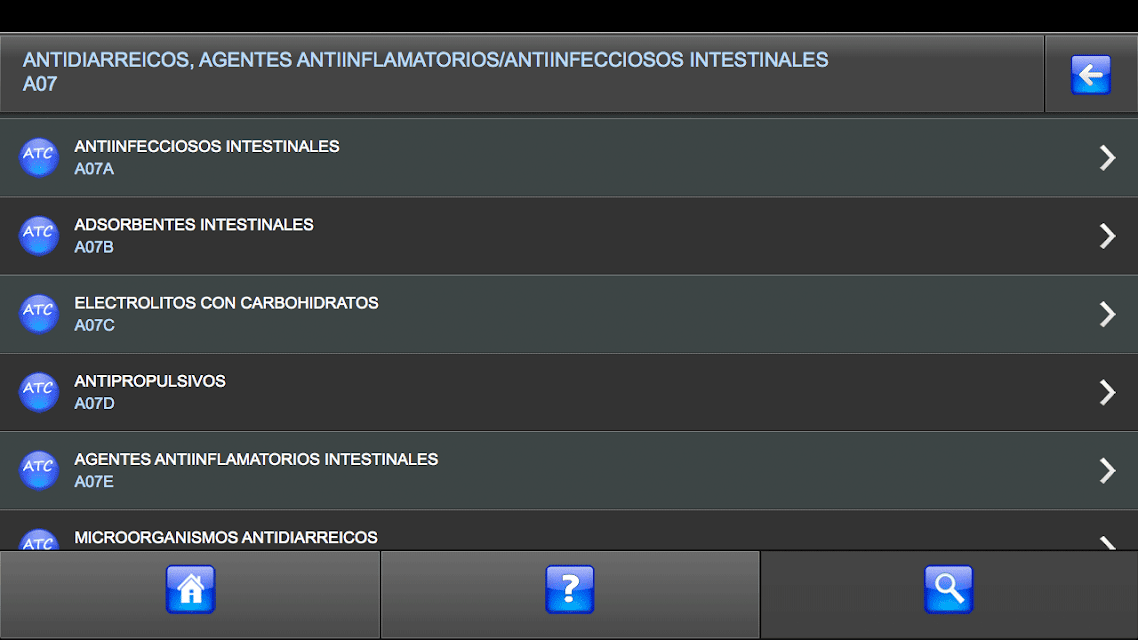This screenshot has width=1138, height=640.
Task: Click the ATC badge beside A07E
Action: point(38,471)
